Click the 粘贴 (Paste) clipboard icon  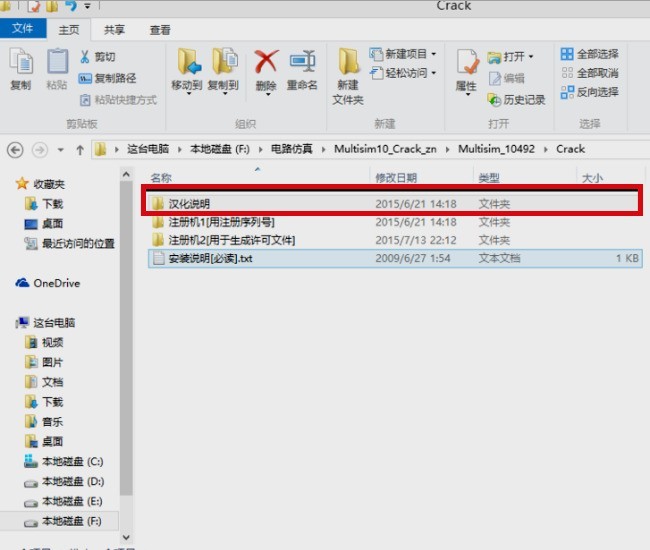[x=58, y=68]
